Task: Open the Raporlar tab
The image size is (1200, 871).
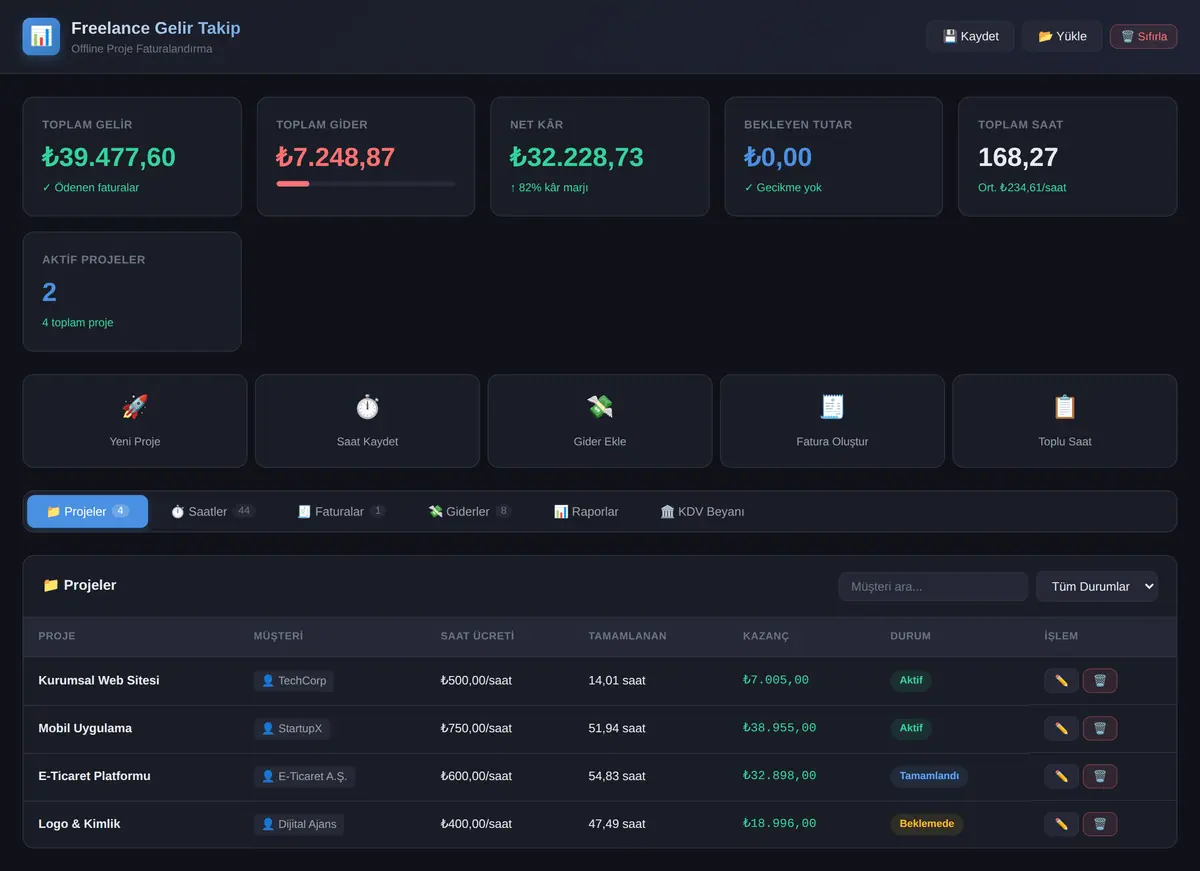Action: (586, 511)
